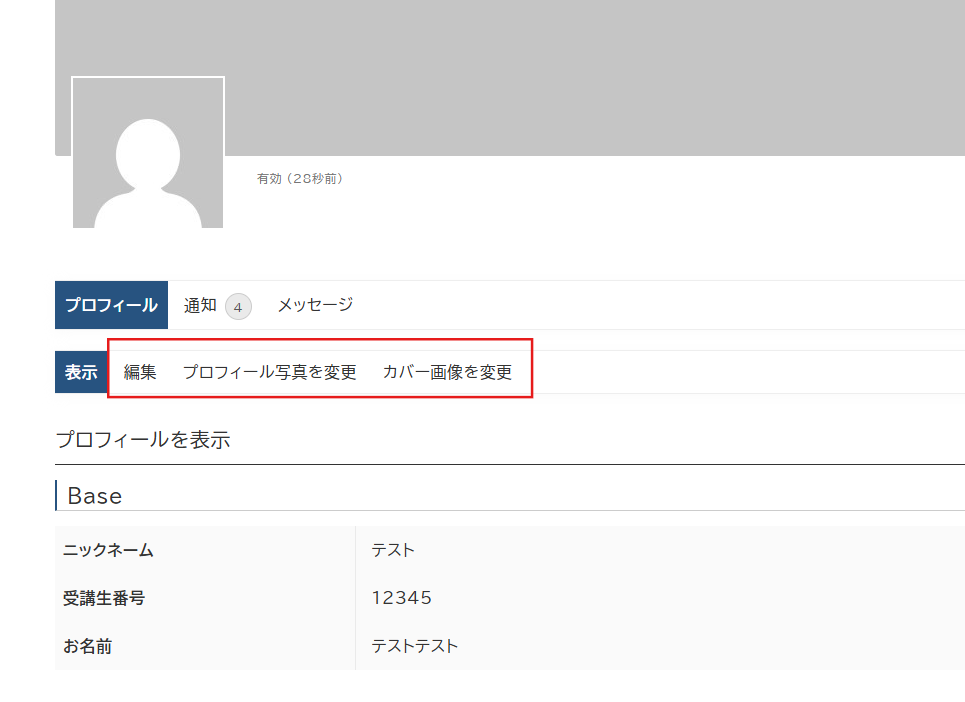This screenshot has height=702, width=965.
Task: Open the プロフィール tab
Action: tap(111, 305)
